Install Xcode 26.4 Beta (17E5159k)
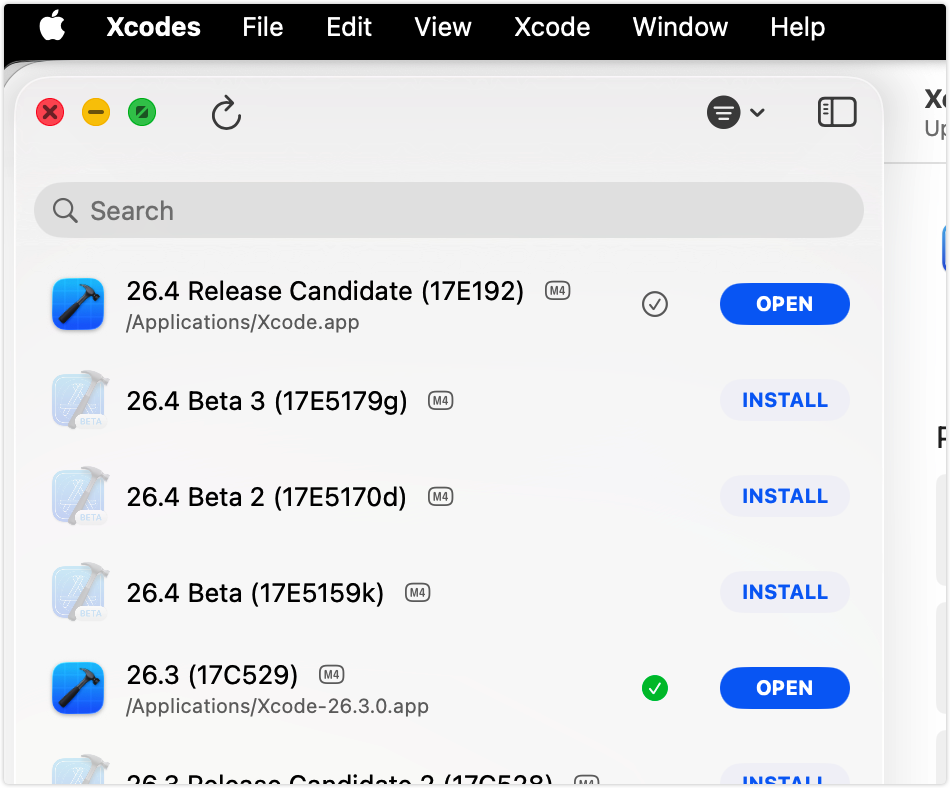 point(784,592)
